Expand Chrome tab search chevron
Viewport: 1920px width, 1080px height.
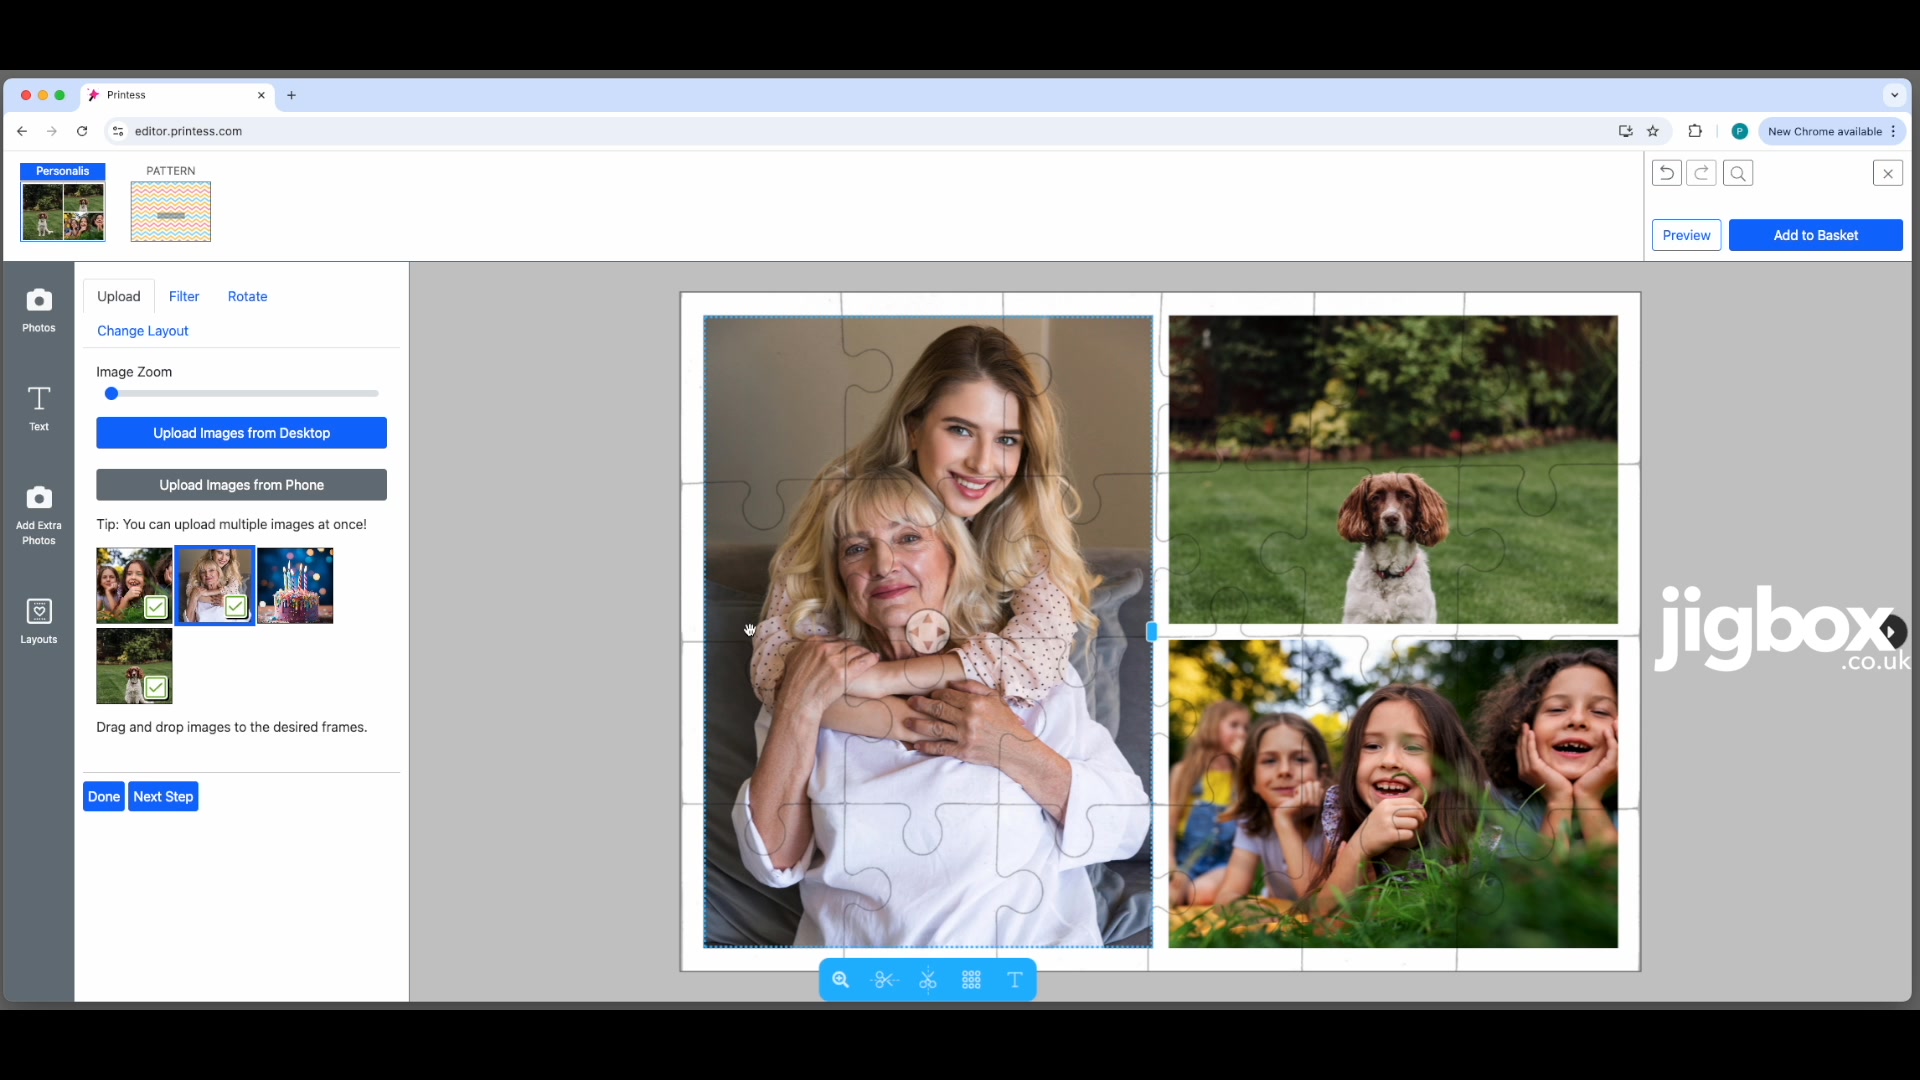1894,95
